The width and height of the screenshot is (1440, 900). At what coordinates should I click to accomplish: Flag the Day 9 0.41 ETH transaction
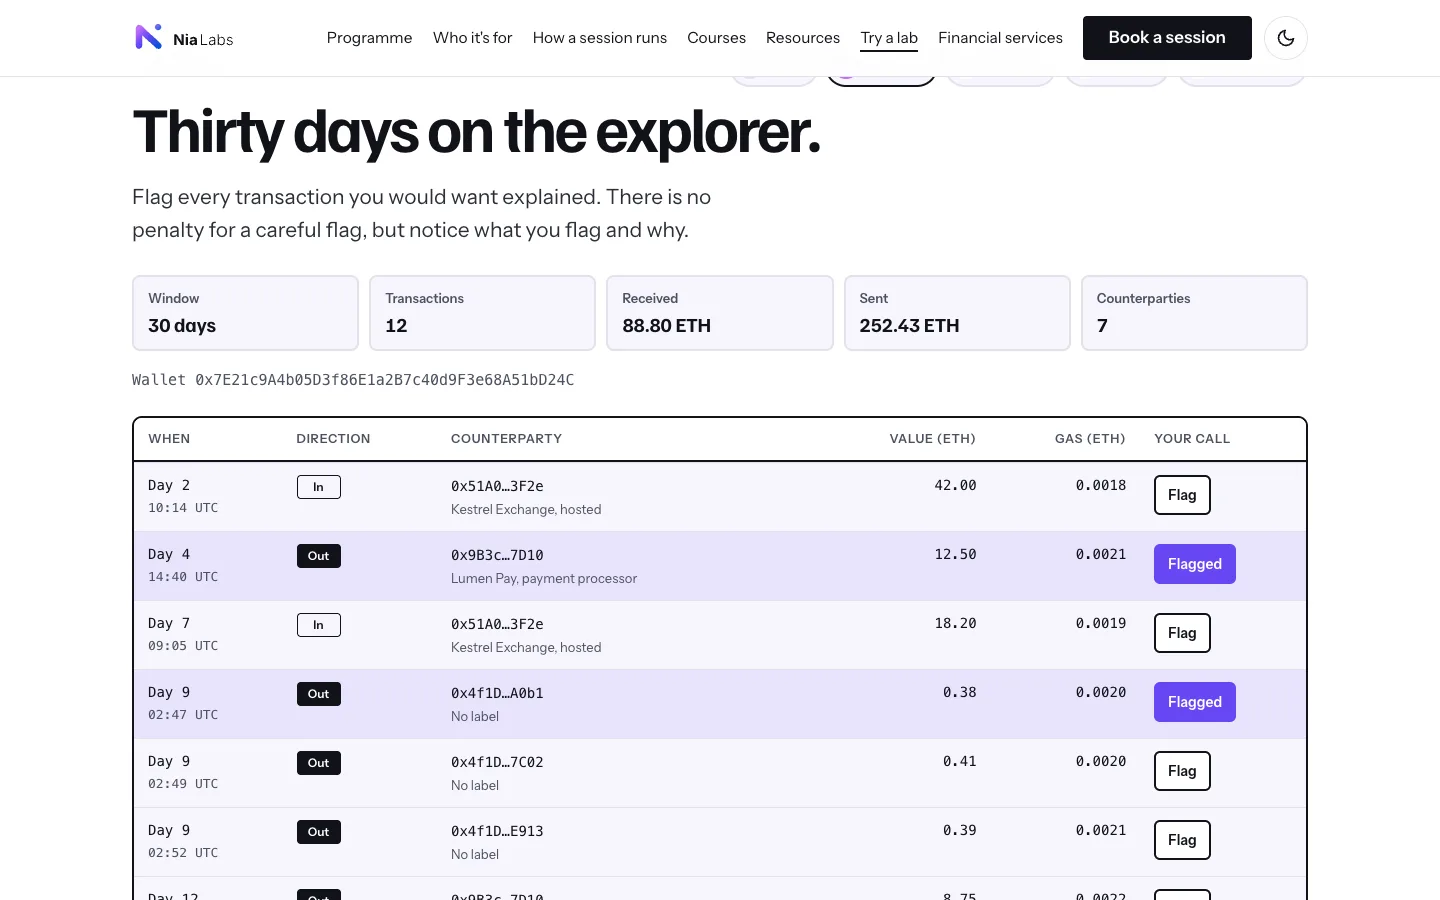click(x=1182, y=771)
